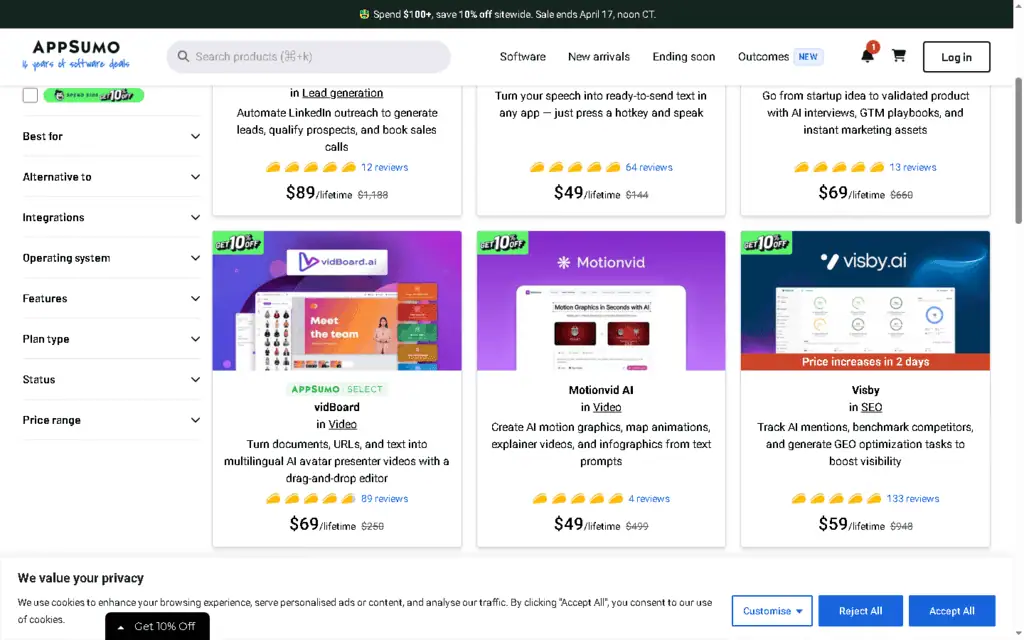1024x640 pixels.
Task: Click the page vertical scrollbar
Action: (x=1017, y=151)
